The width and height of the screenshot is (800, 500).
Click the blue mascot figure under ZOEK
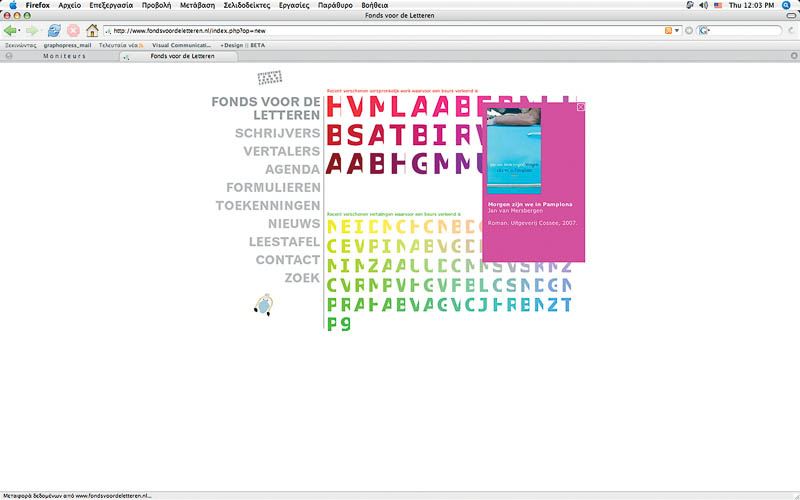click(264, 305)
